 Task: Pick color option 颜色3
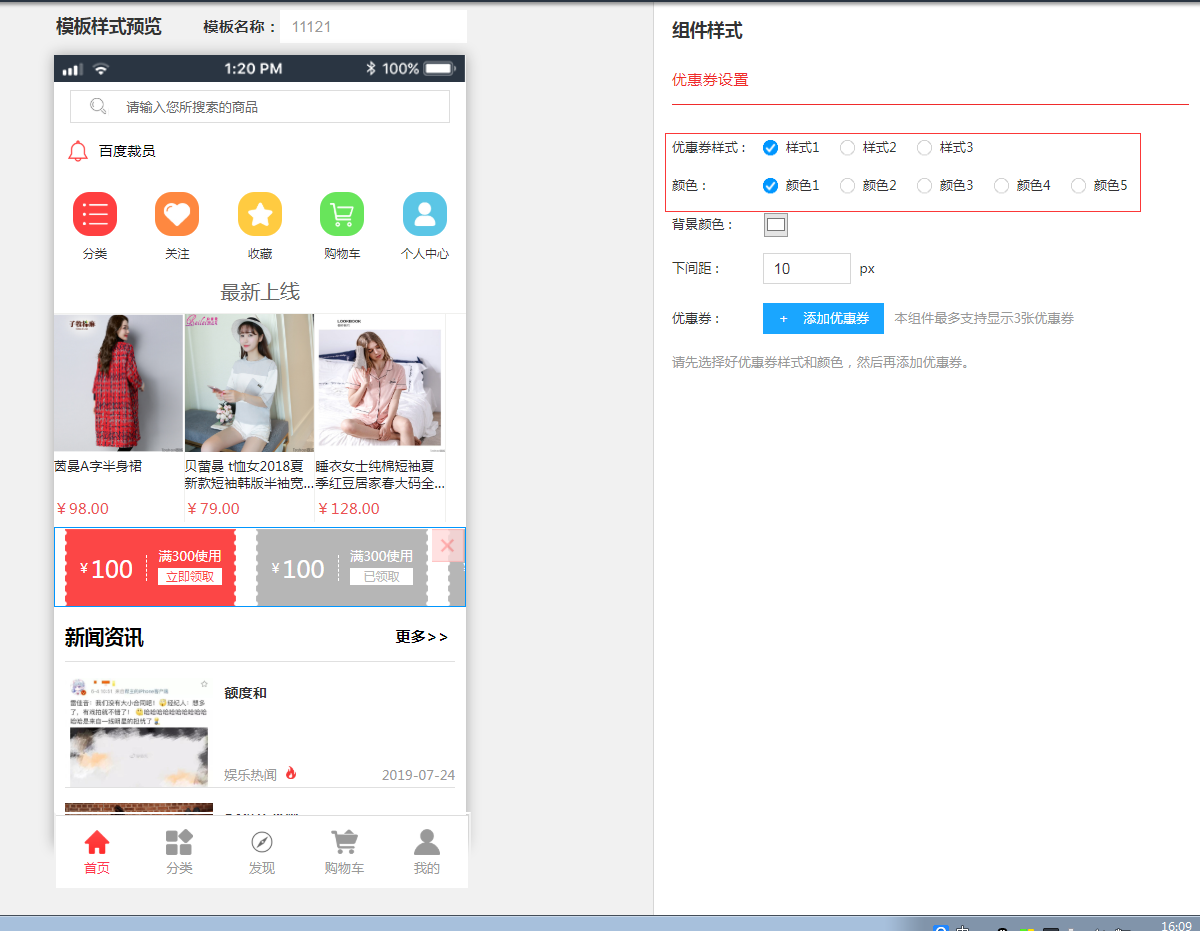[925, 186]
